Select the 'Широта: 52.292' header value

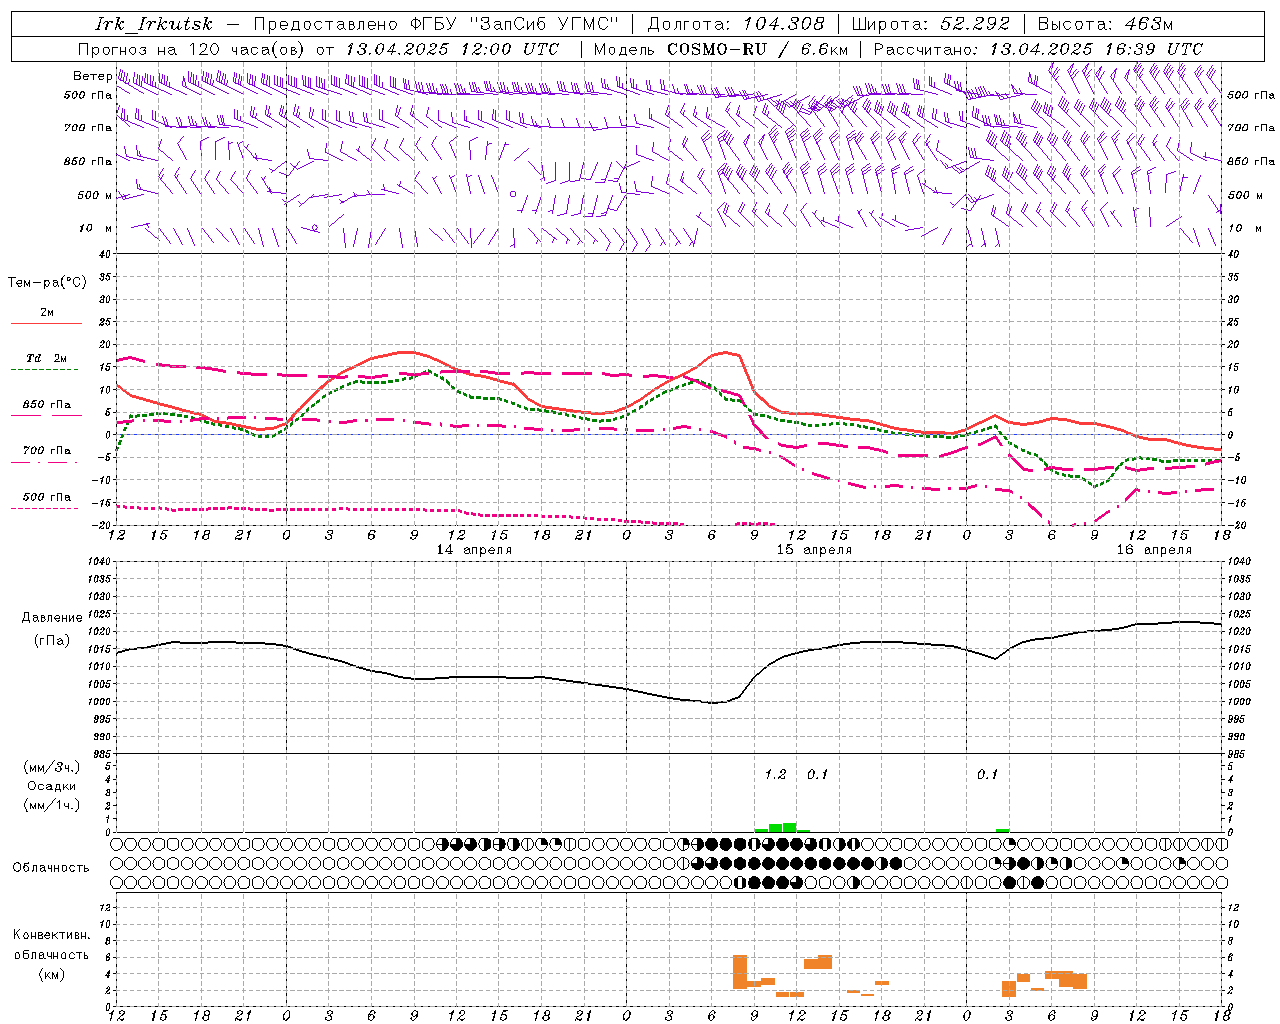pyautogui.click(x=931, y=24)
